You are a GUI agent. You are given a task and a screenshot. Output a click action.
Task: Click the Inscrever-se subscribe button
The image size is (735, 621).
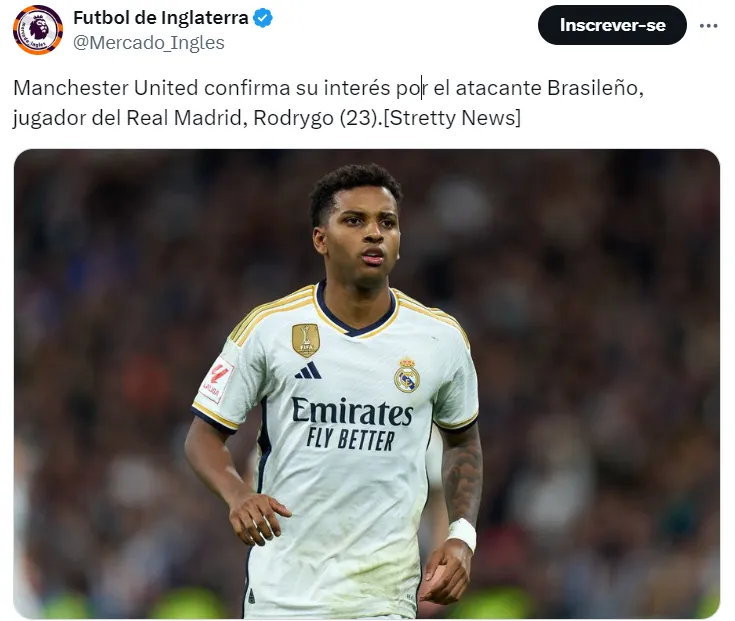[x=612, y=25]
